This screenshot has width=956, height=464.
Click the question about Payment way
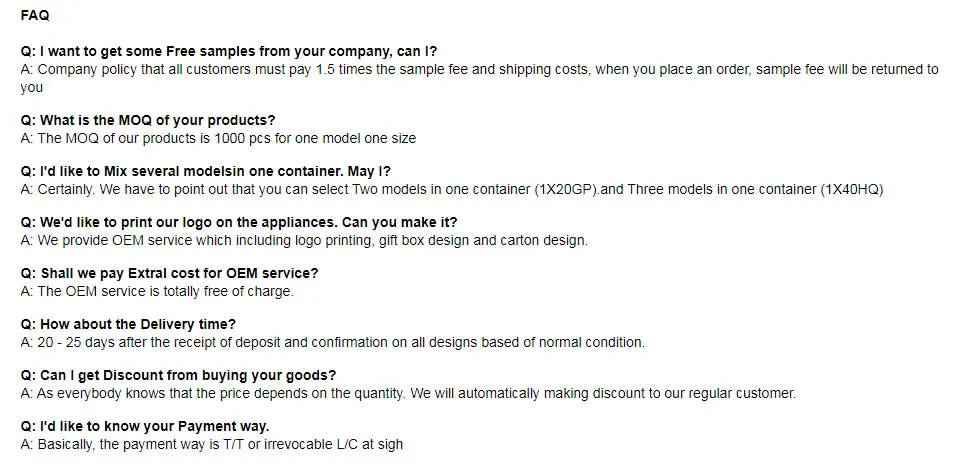click(145, 426)
